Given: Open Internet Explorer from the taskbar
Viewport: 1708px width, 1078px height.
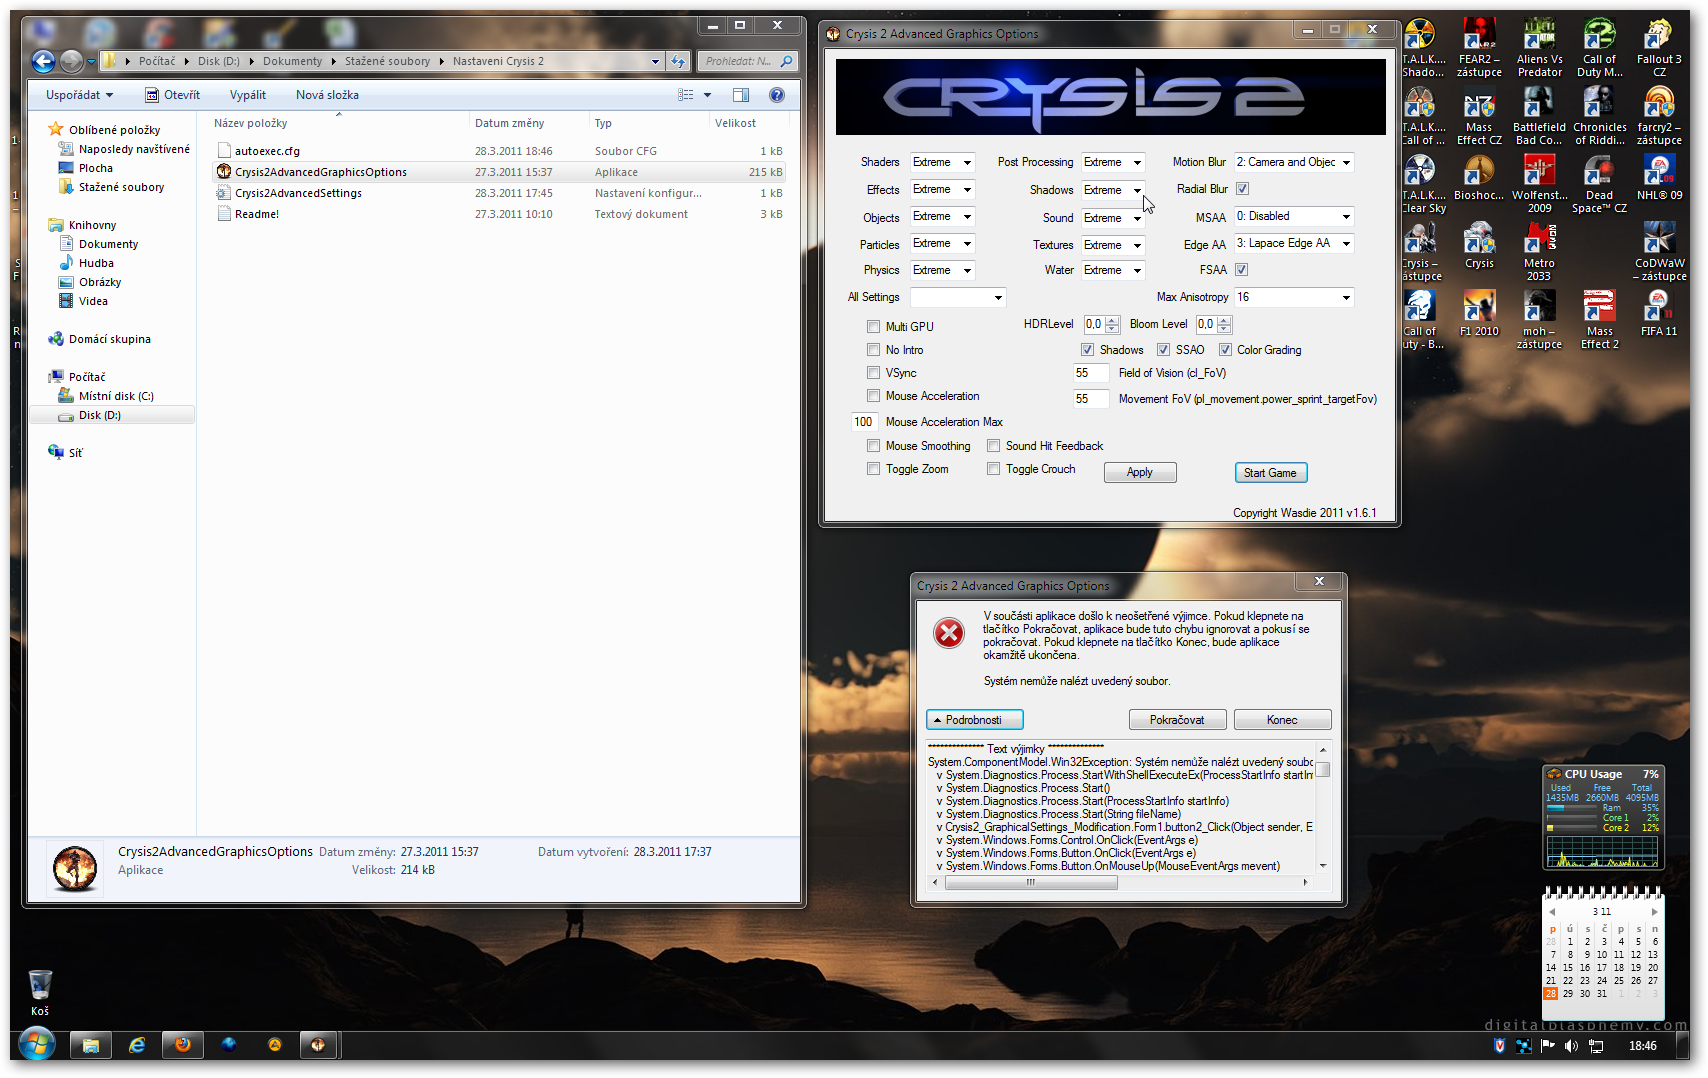Looking at the screenshot, I should pos(137,1045).
